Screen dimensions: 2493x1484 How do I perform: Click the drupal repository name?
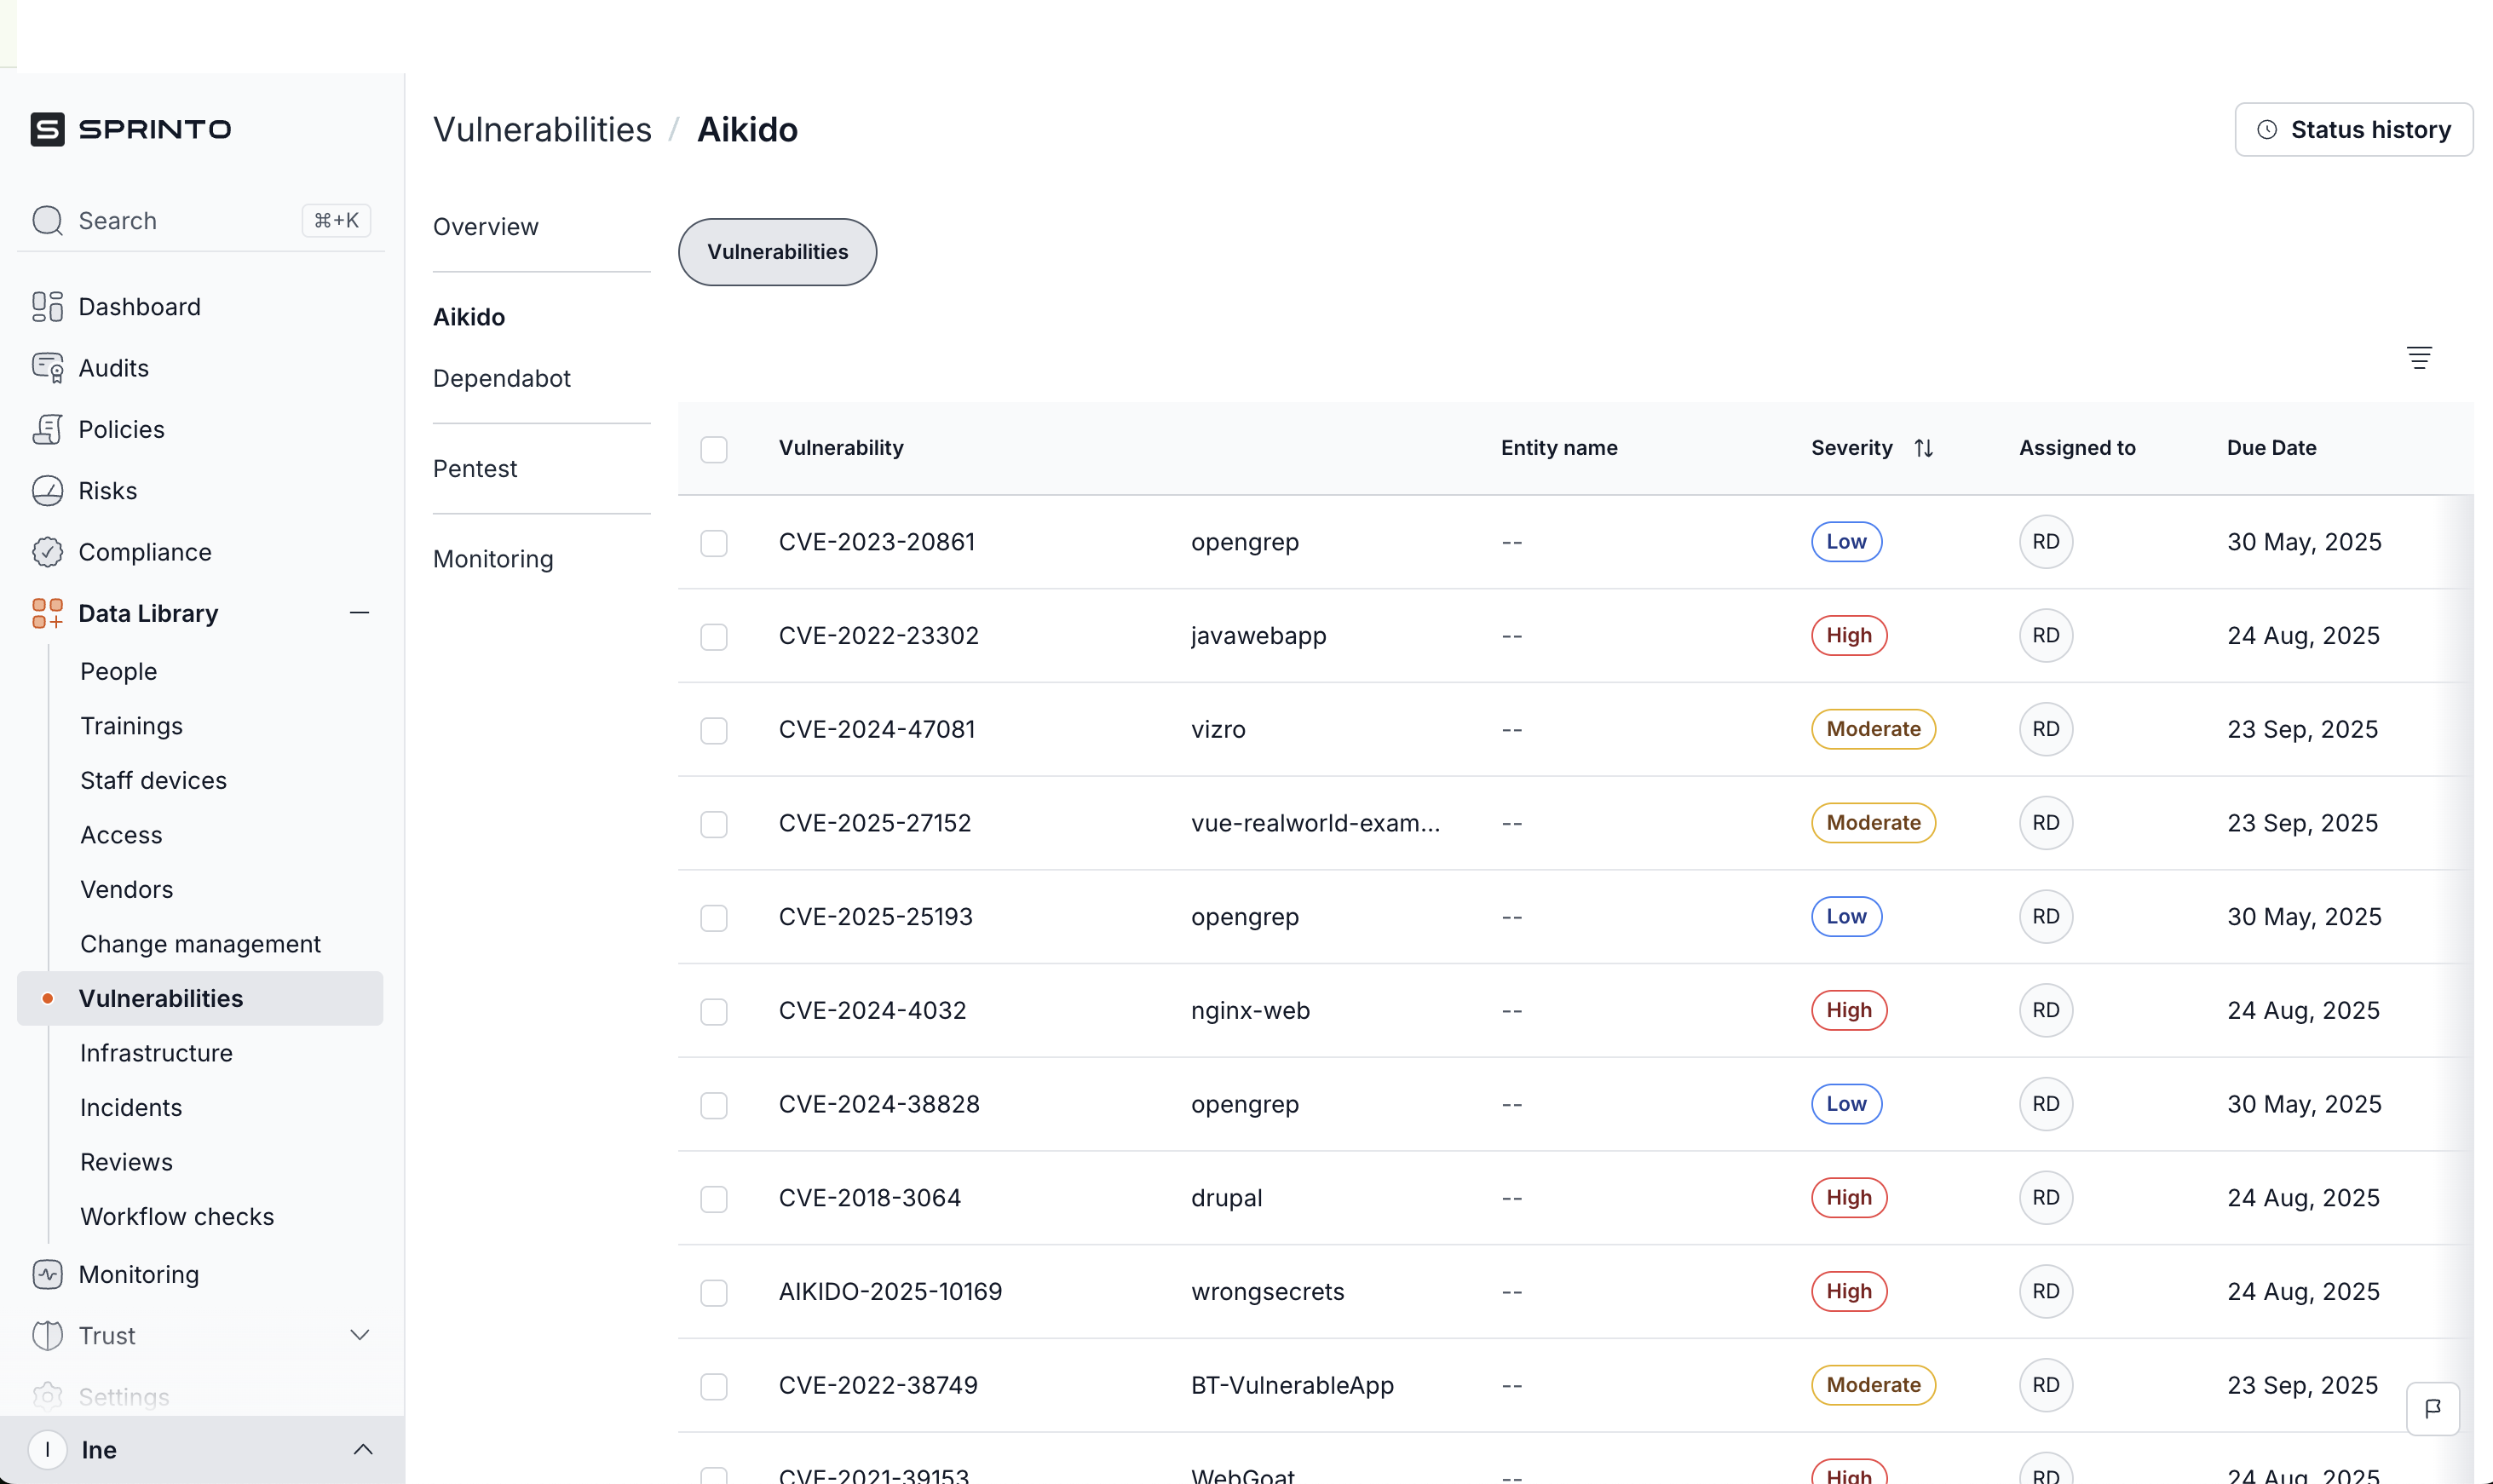click(1226, 1198)
